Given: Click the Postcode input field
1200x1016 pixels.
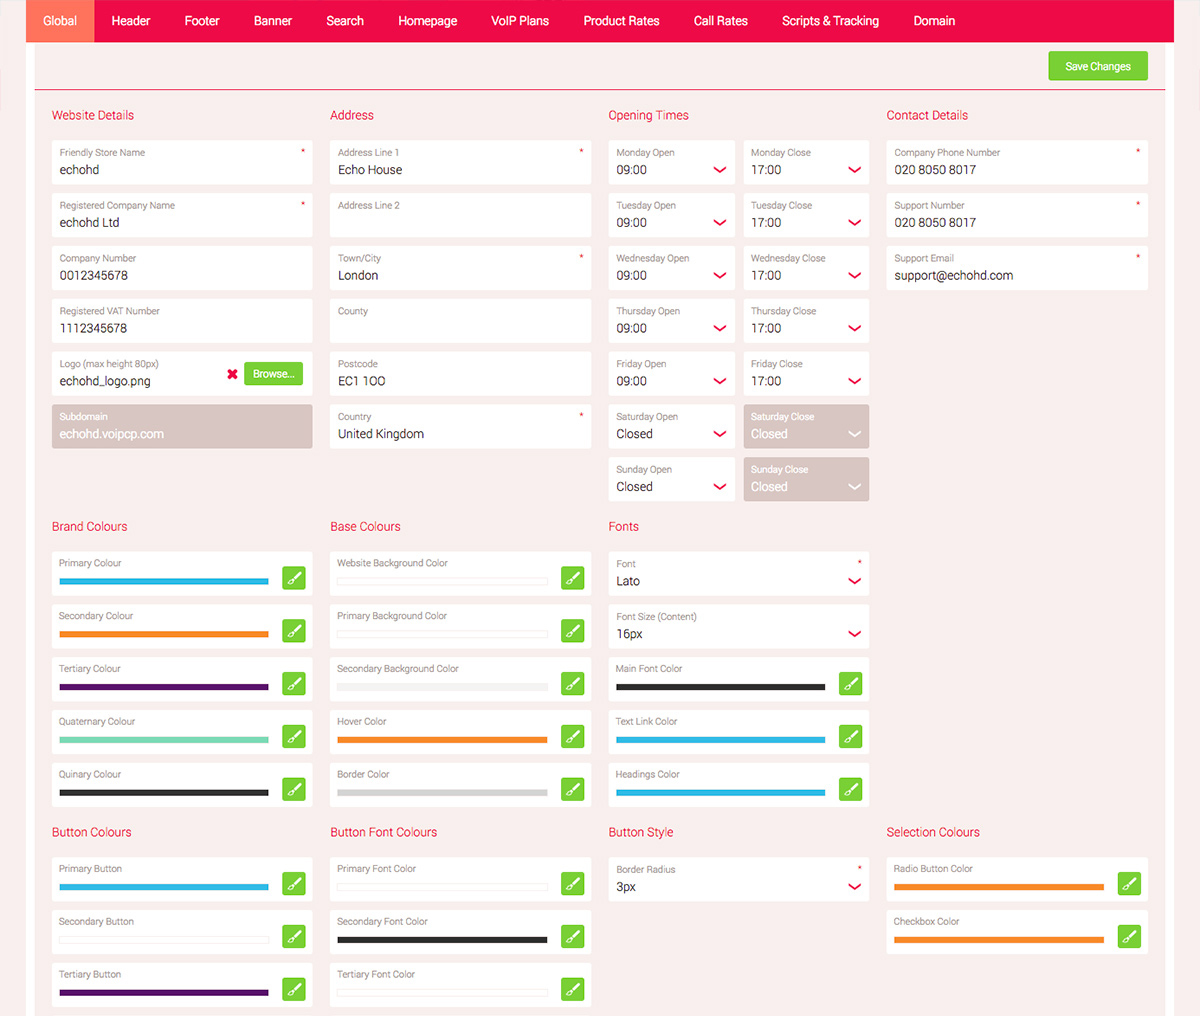Looking at the screenshot, I should [x=461, y=374].
